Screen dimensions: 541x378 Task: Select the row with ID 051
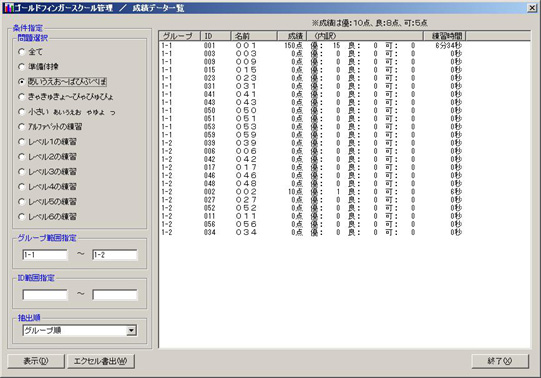point(312,118)
